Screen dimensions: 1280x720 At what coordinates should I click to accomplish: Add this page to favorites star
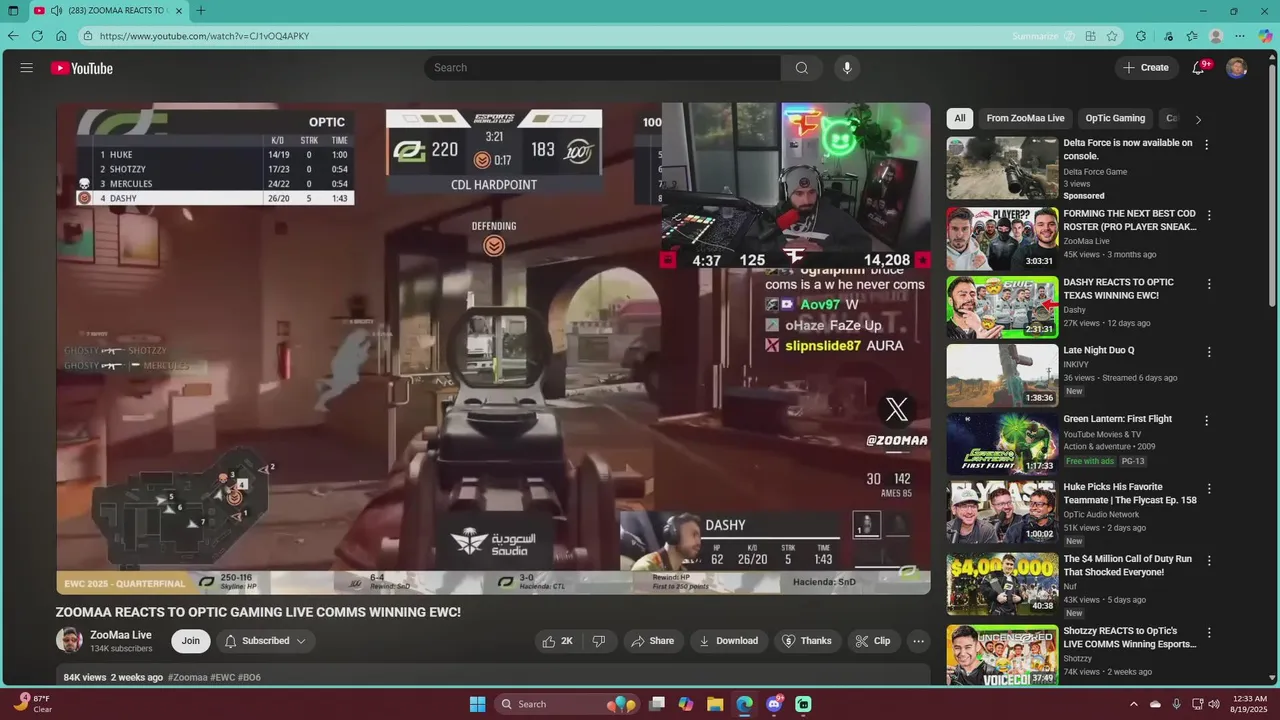1112,36
